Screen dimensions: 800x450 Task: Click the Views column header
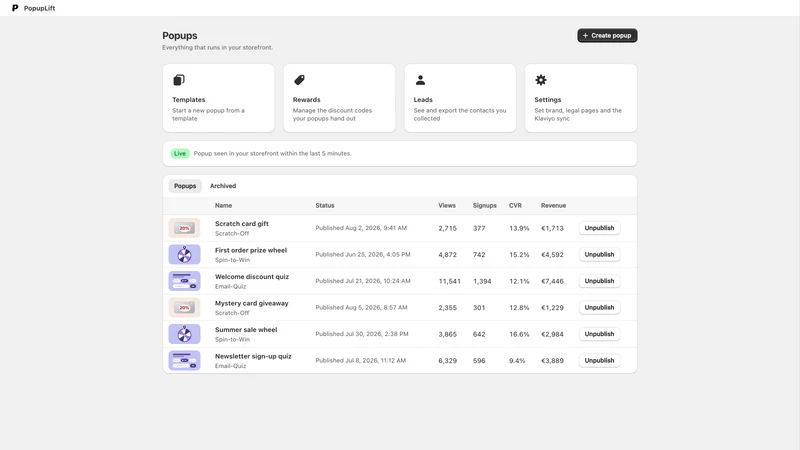point(447,206)
